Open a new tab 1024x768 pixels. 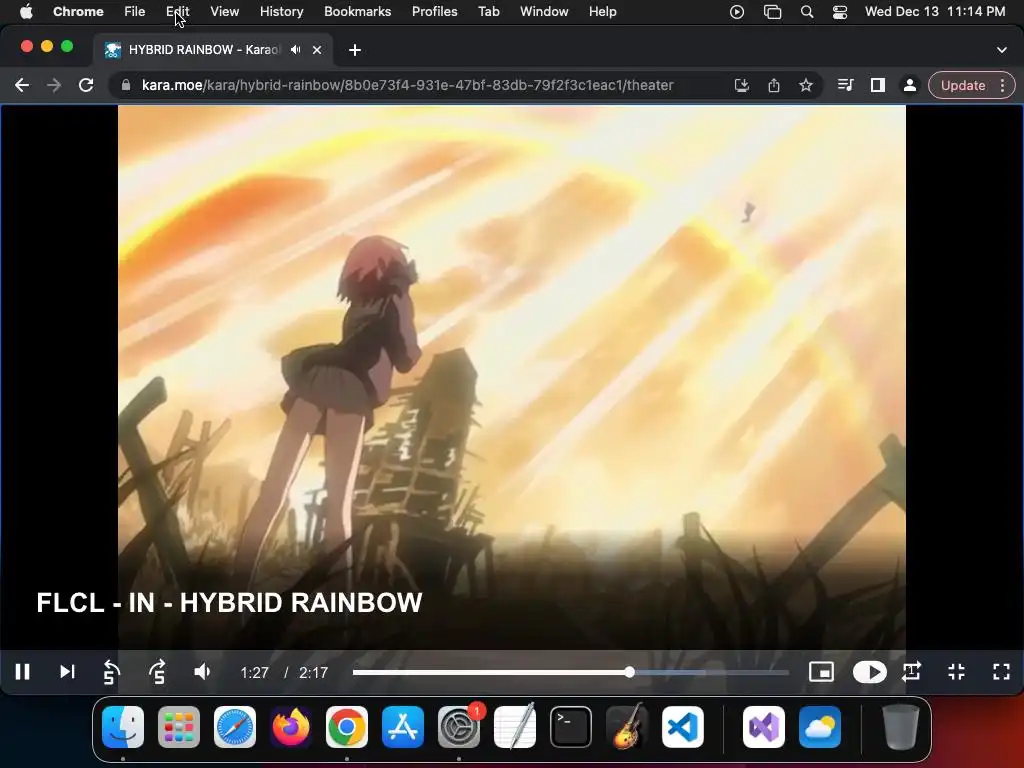coord(355,50)
